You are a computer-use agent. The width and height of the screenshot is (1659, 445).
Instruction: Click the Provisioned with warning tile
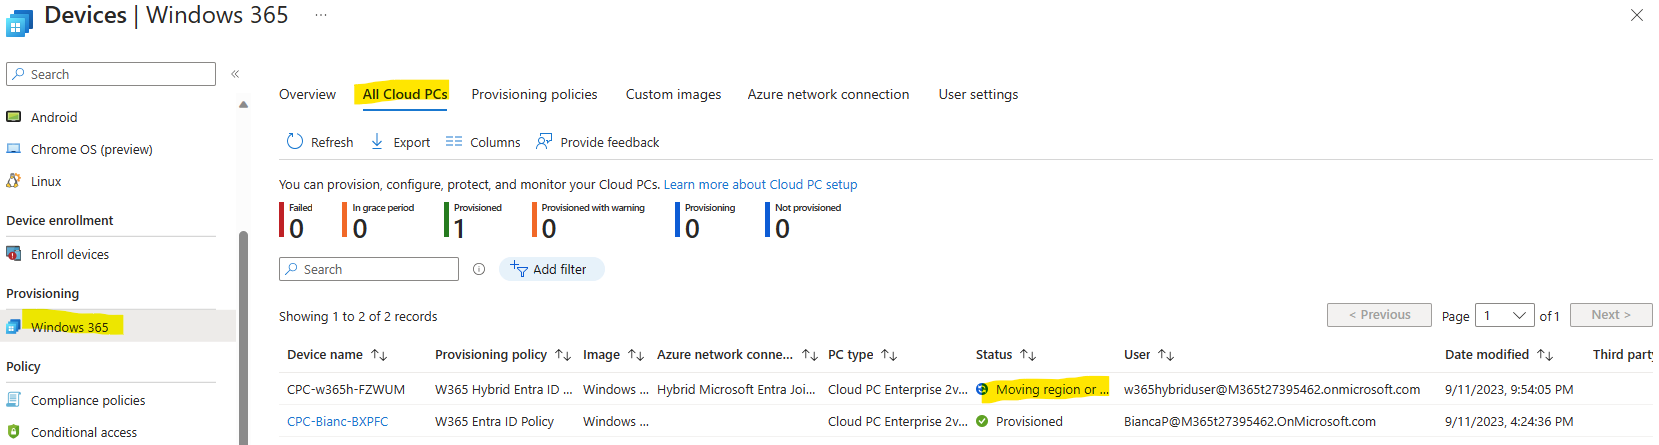pyautogui.click(x=588, y=220)
